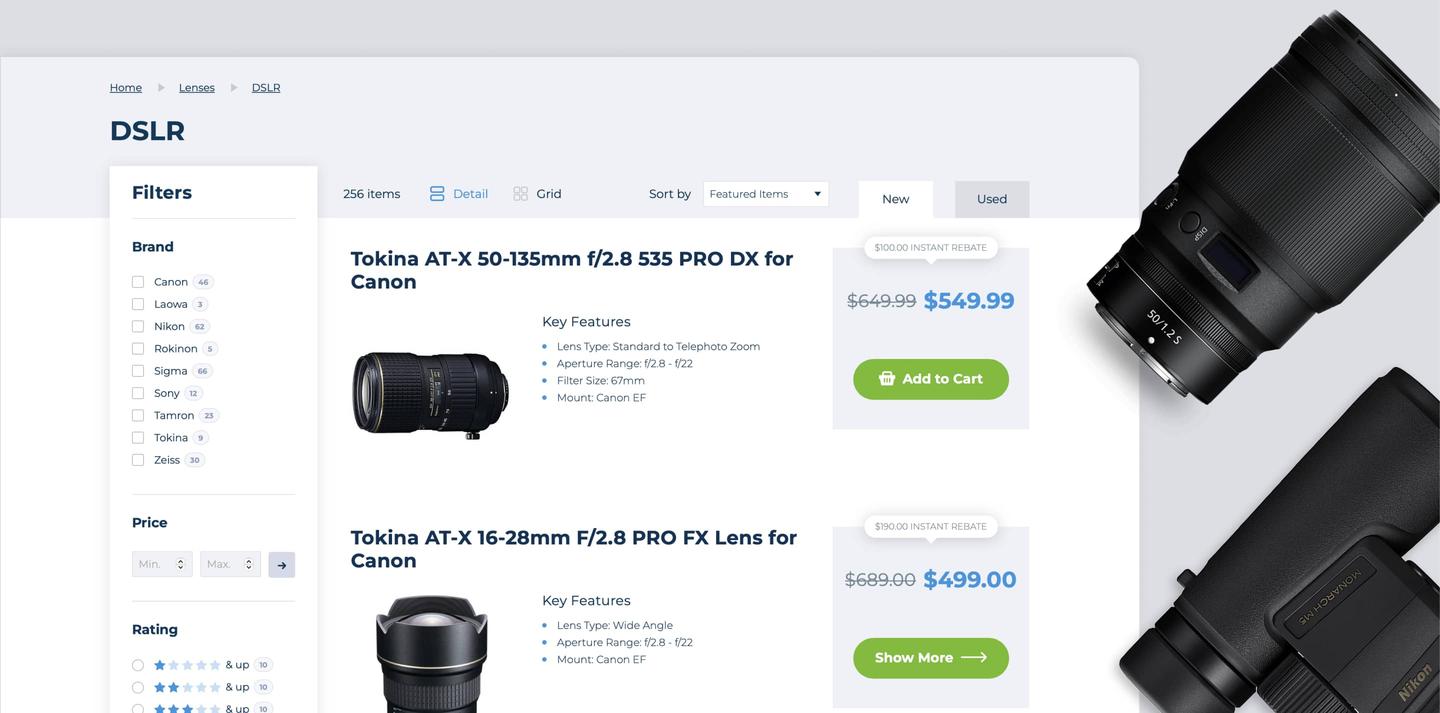Show more for Tokina 16-28mm lens

coord(931,658)
